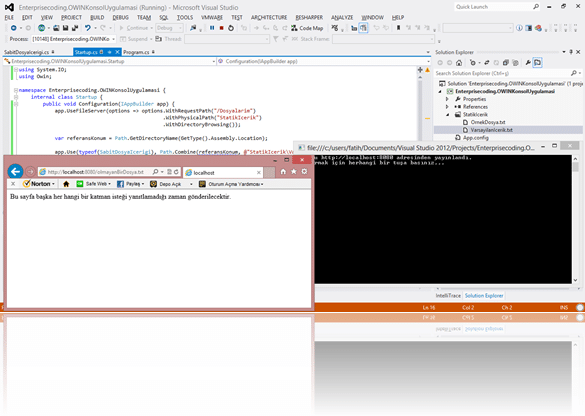Restart the debugging session
The width and height of the screenshot is (585, 416).
[231, 28]
